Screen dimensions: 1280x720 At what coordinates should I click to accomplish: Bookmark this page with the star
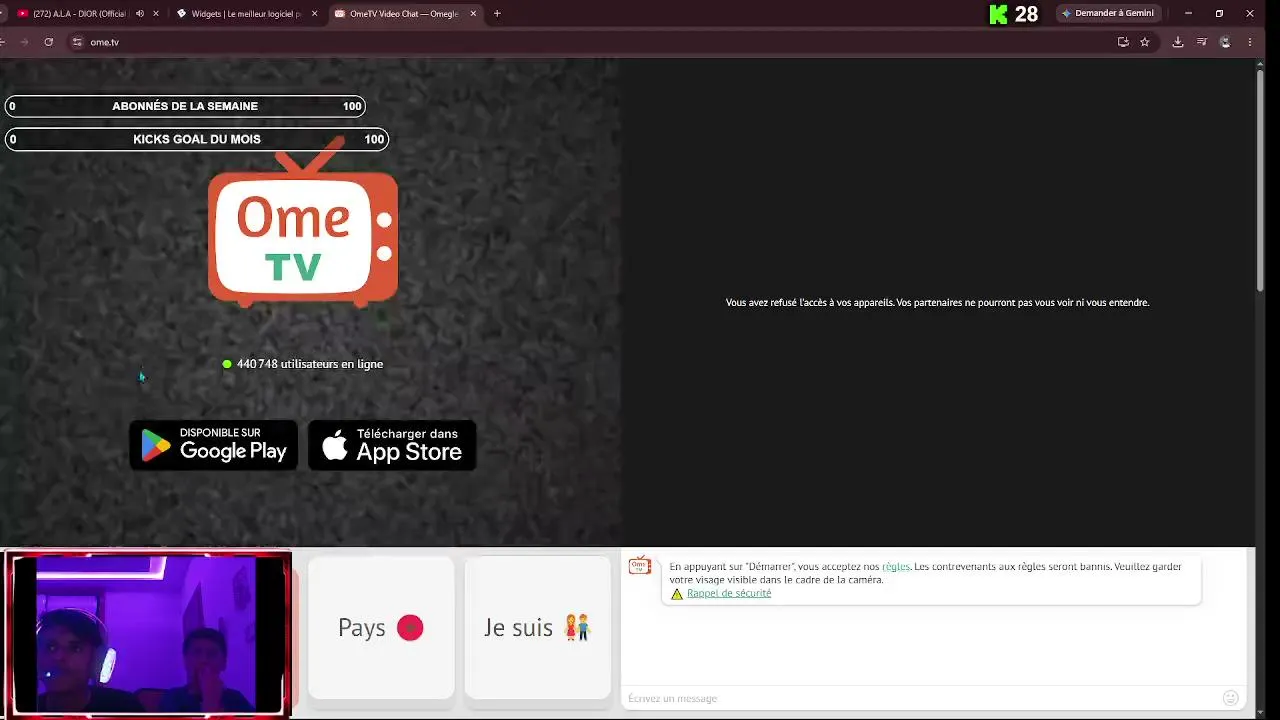1145,42
